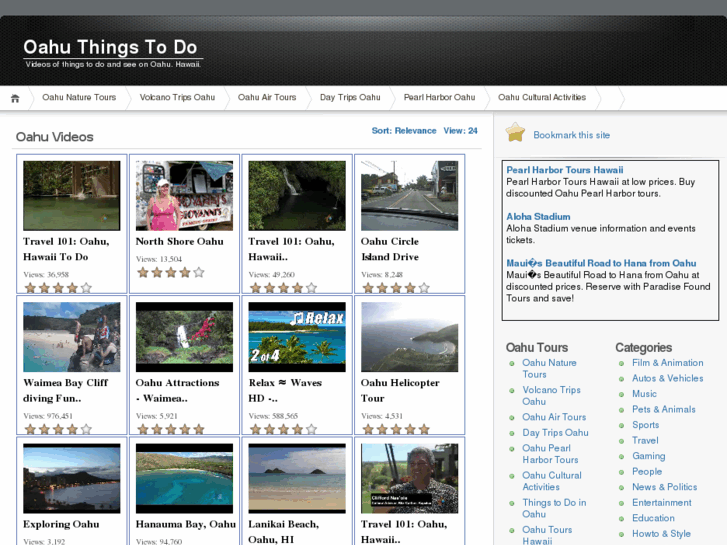
Task: Open Pearl Harbor Tours Hawaii ad link
Action: [565, 170]
